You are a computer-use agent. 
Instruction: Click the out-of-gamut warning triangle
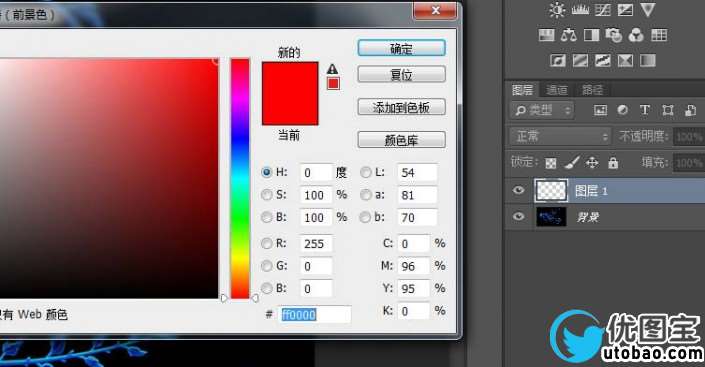tap(332, 69)
